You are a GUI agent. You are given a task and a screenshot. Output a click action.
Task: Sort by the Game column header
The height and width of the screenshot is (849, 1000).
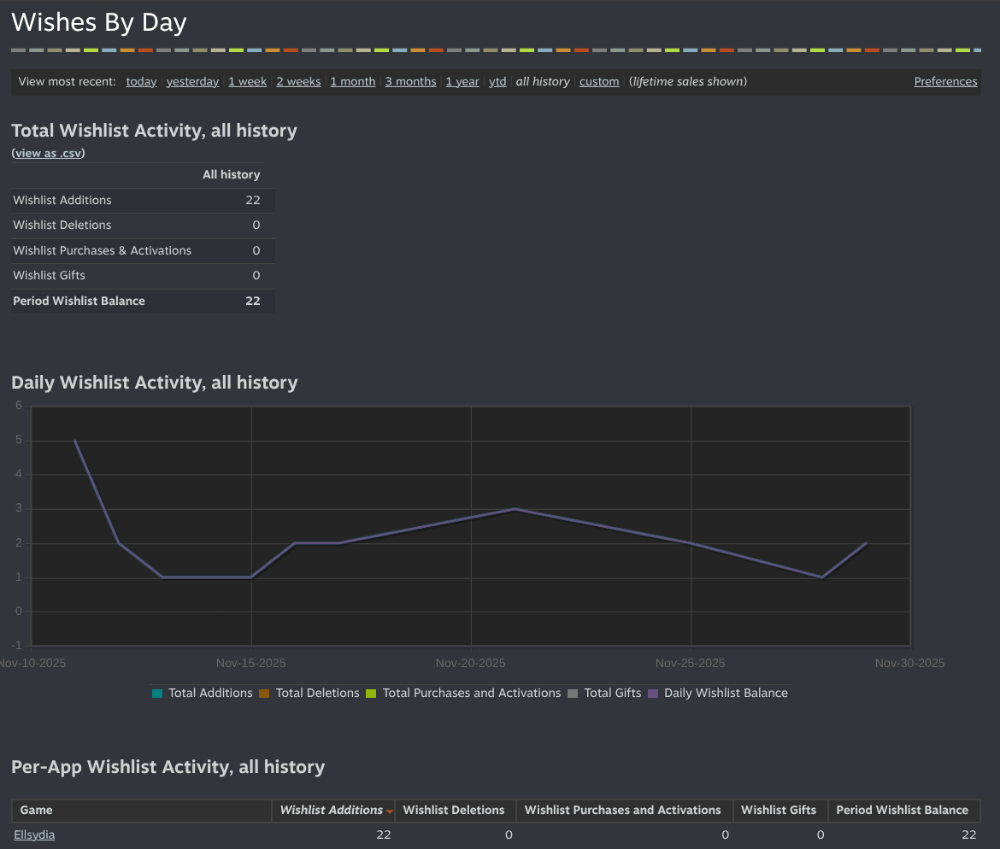tap(37, 810)
